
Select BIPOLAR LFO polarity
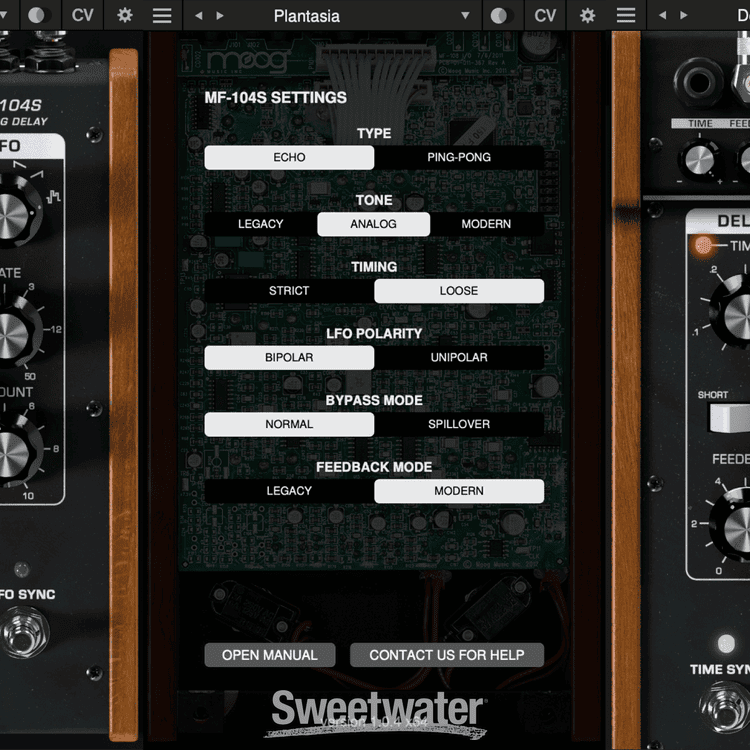click(x=289, y=357)
